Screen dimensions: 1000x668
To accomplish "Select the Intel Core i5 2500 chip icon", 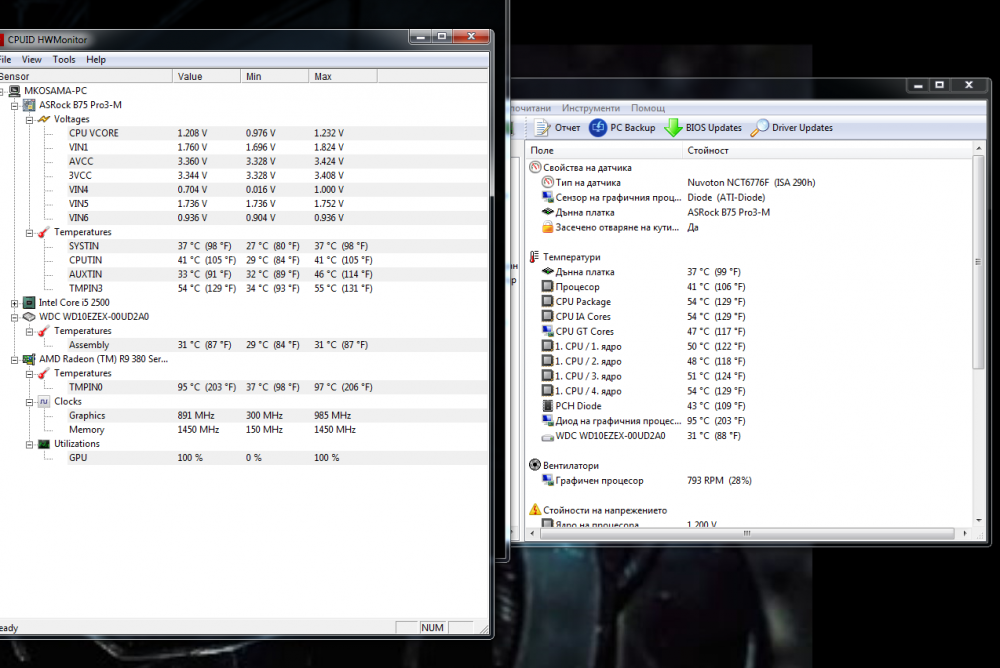I will 29,302.
